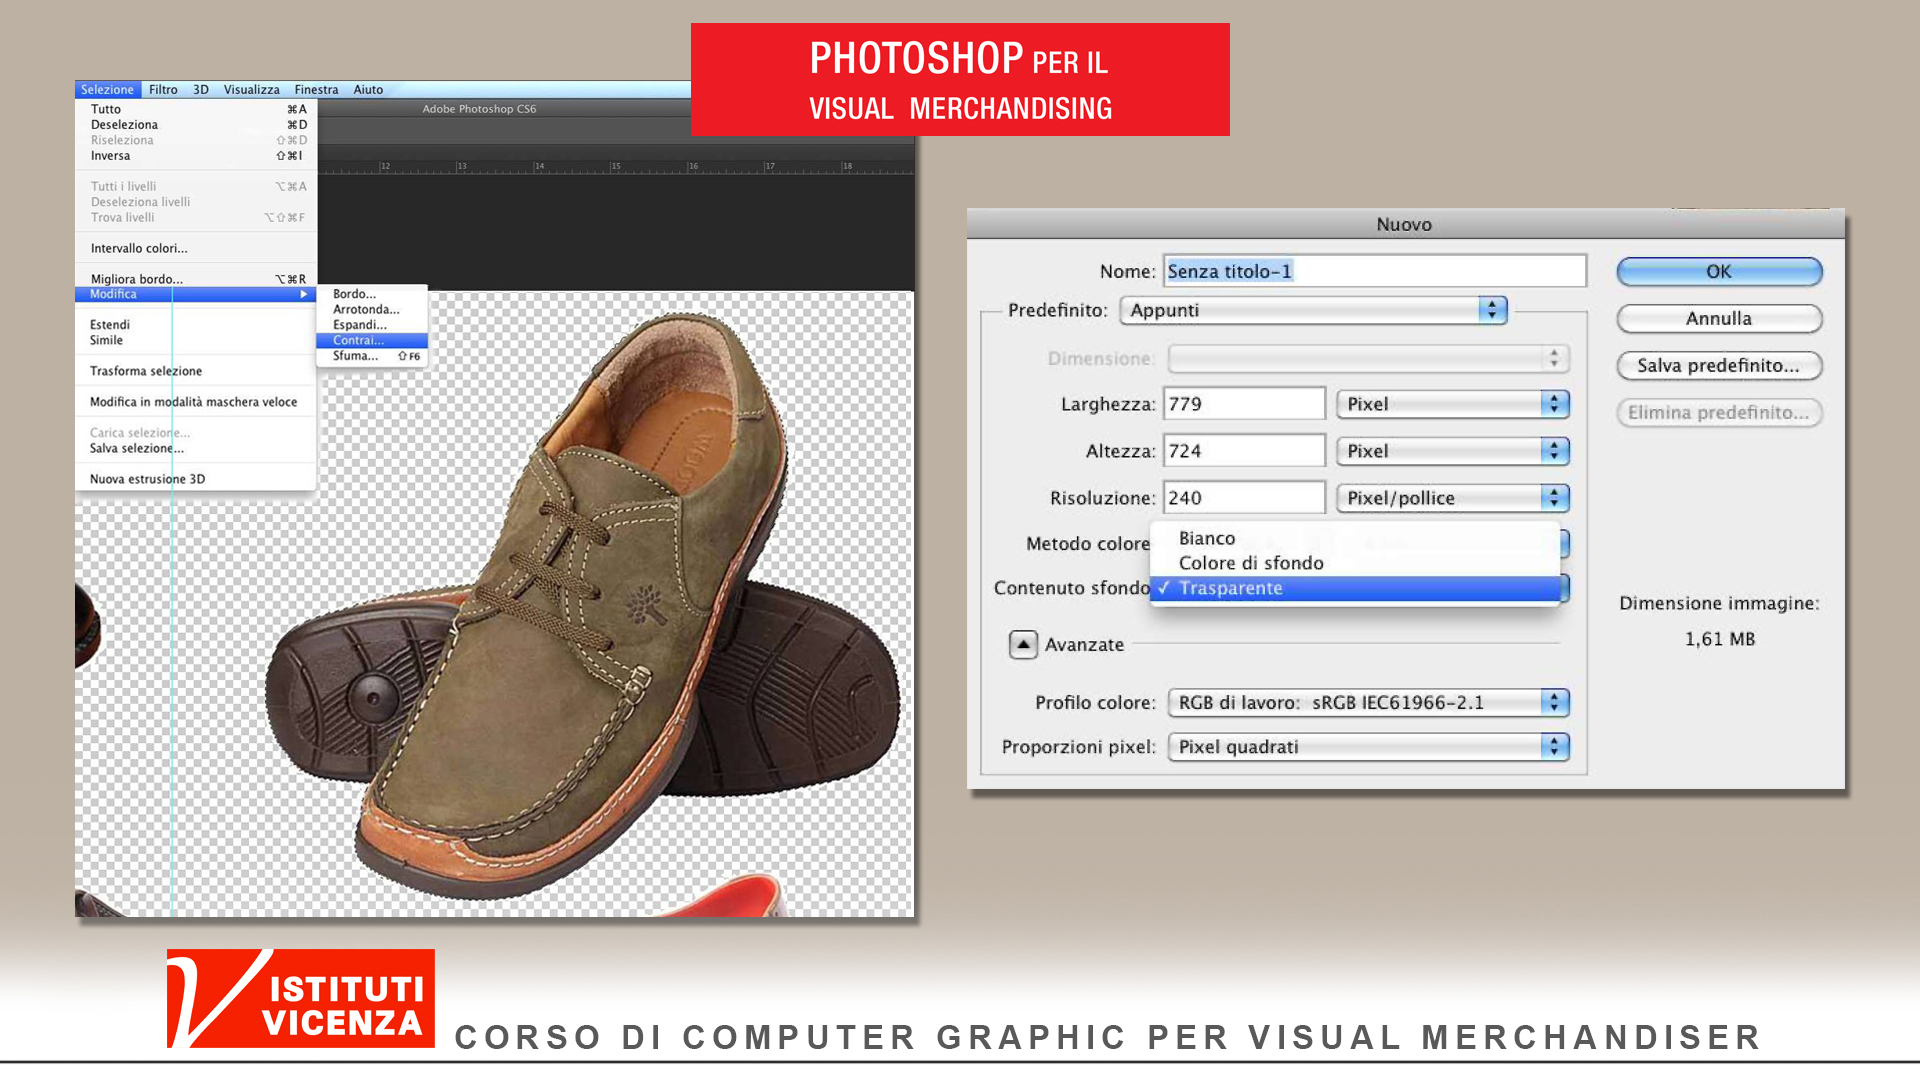This screenshot has height=1080, width=1920.
Task: Choose Espandi... in submenu
Action: click(372, 325)
